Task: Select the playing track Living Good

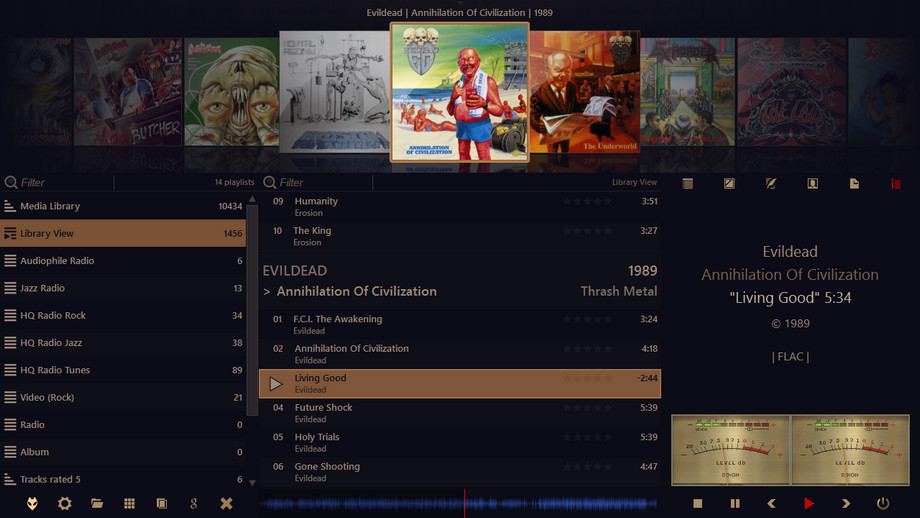Action: 460,384
